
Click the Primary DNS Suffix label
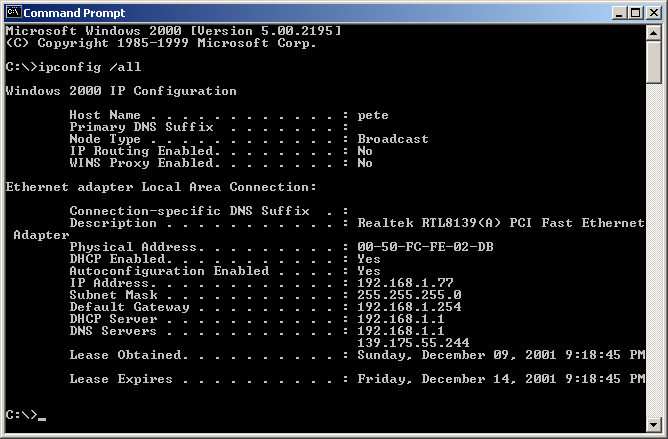(x=141, y=127)
